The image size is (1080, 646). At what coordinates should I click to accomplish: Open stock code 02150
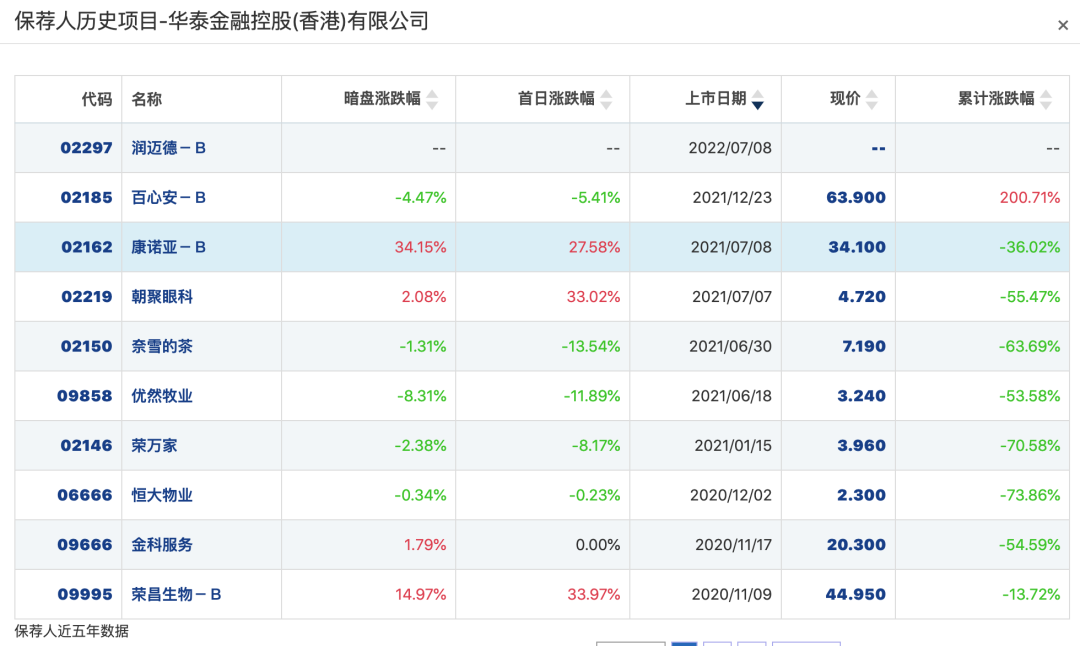point(86,346)
